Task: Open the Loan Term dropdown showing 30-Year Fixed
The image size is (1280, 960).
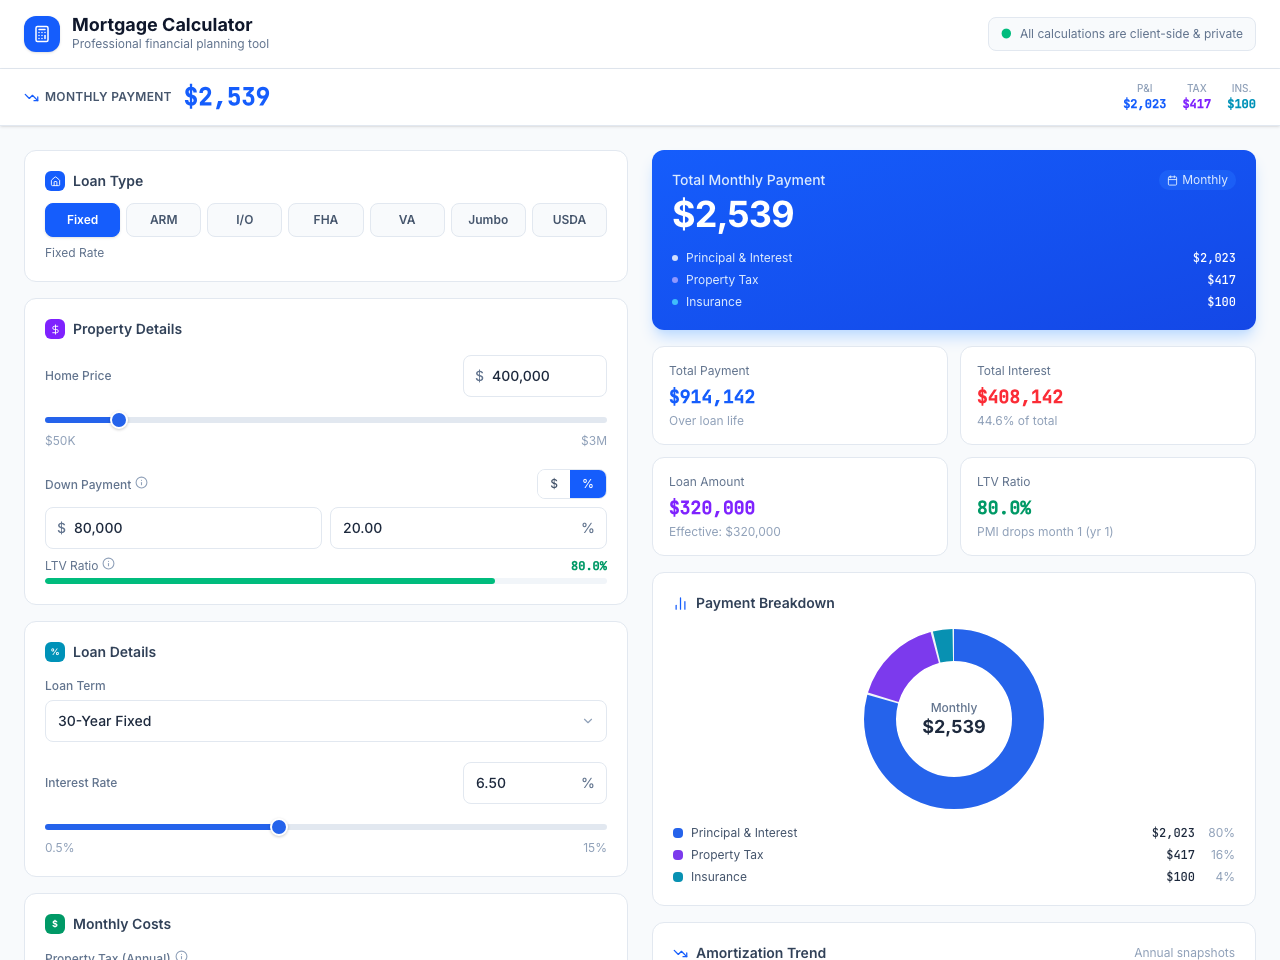Action: coord(325,720)
